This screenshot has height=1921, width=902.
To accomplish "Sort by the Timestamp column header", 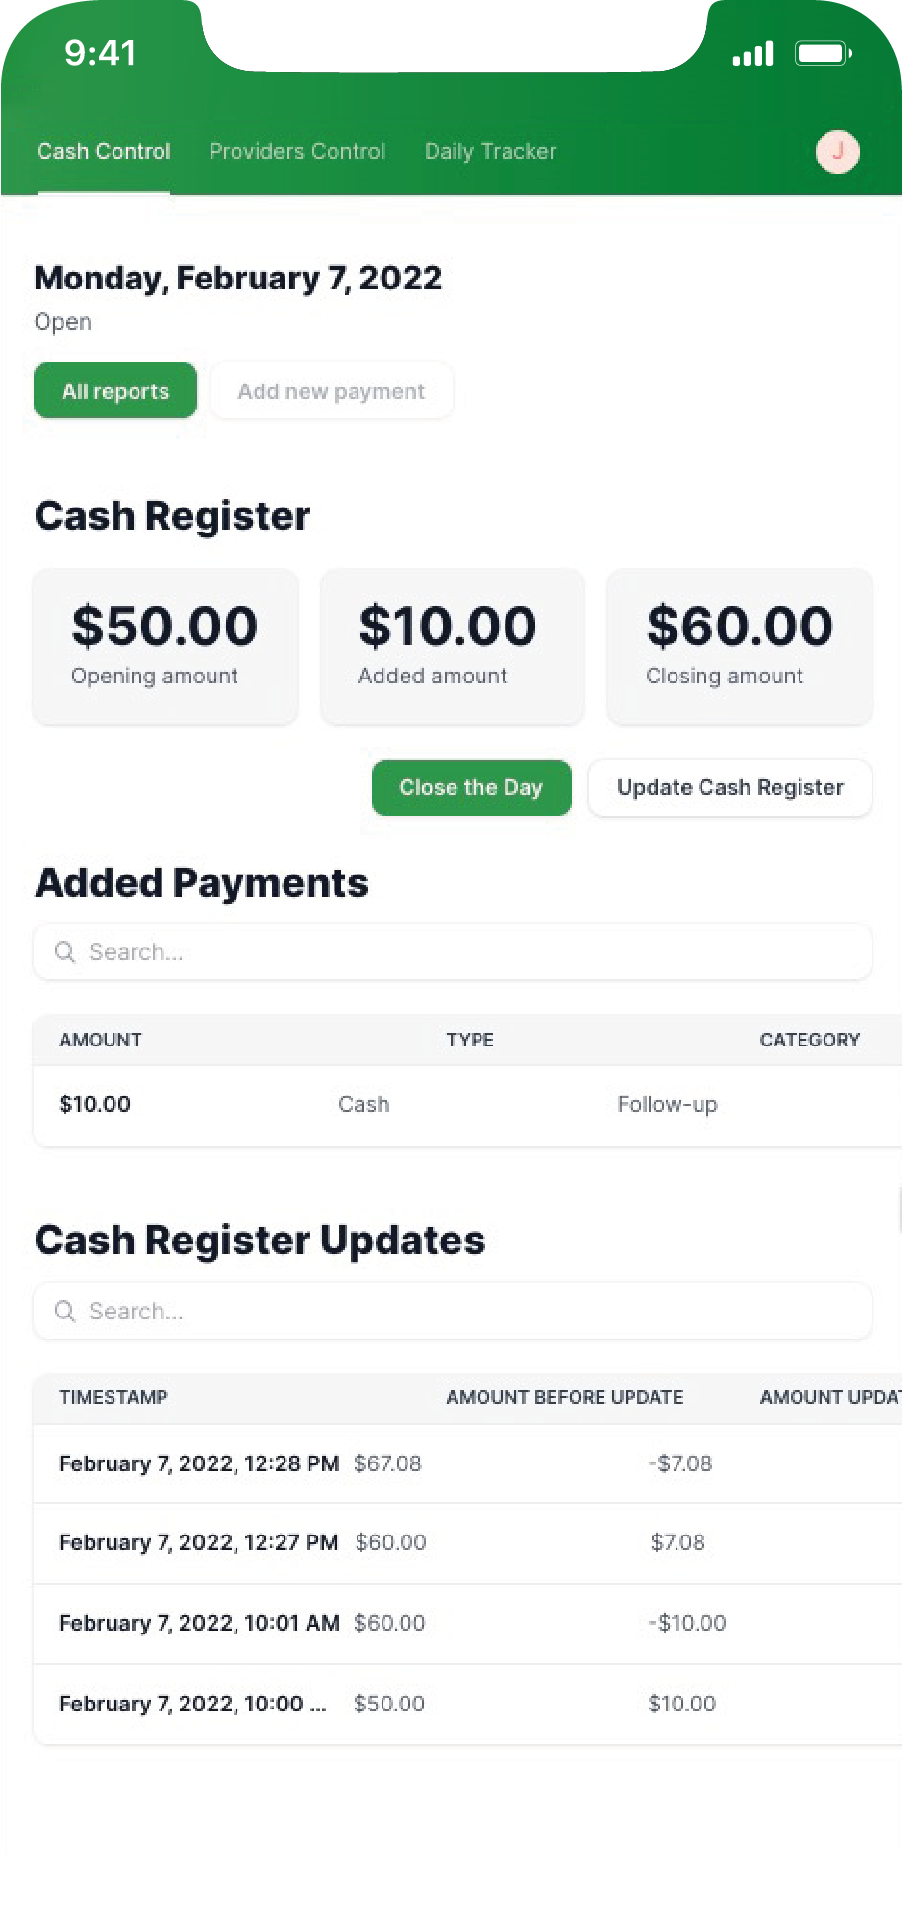I will coord(113,1398).
